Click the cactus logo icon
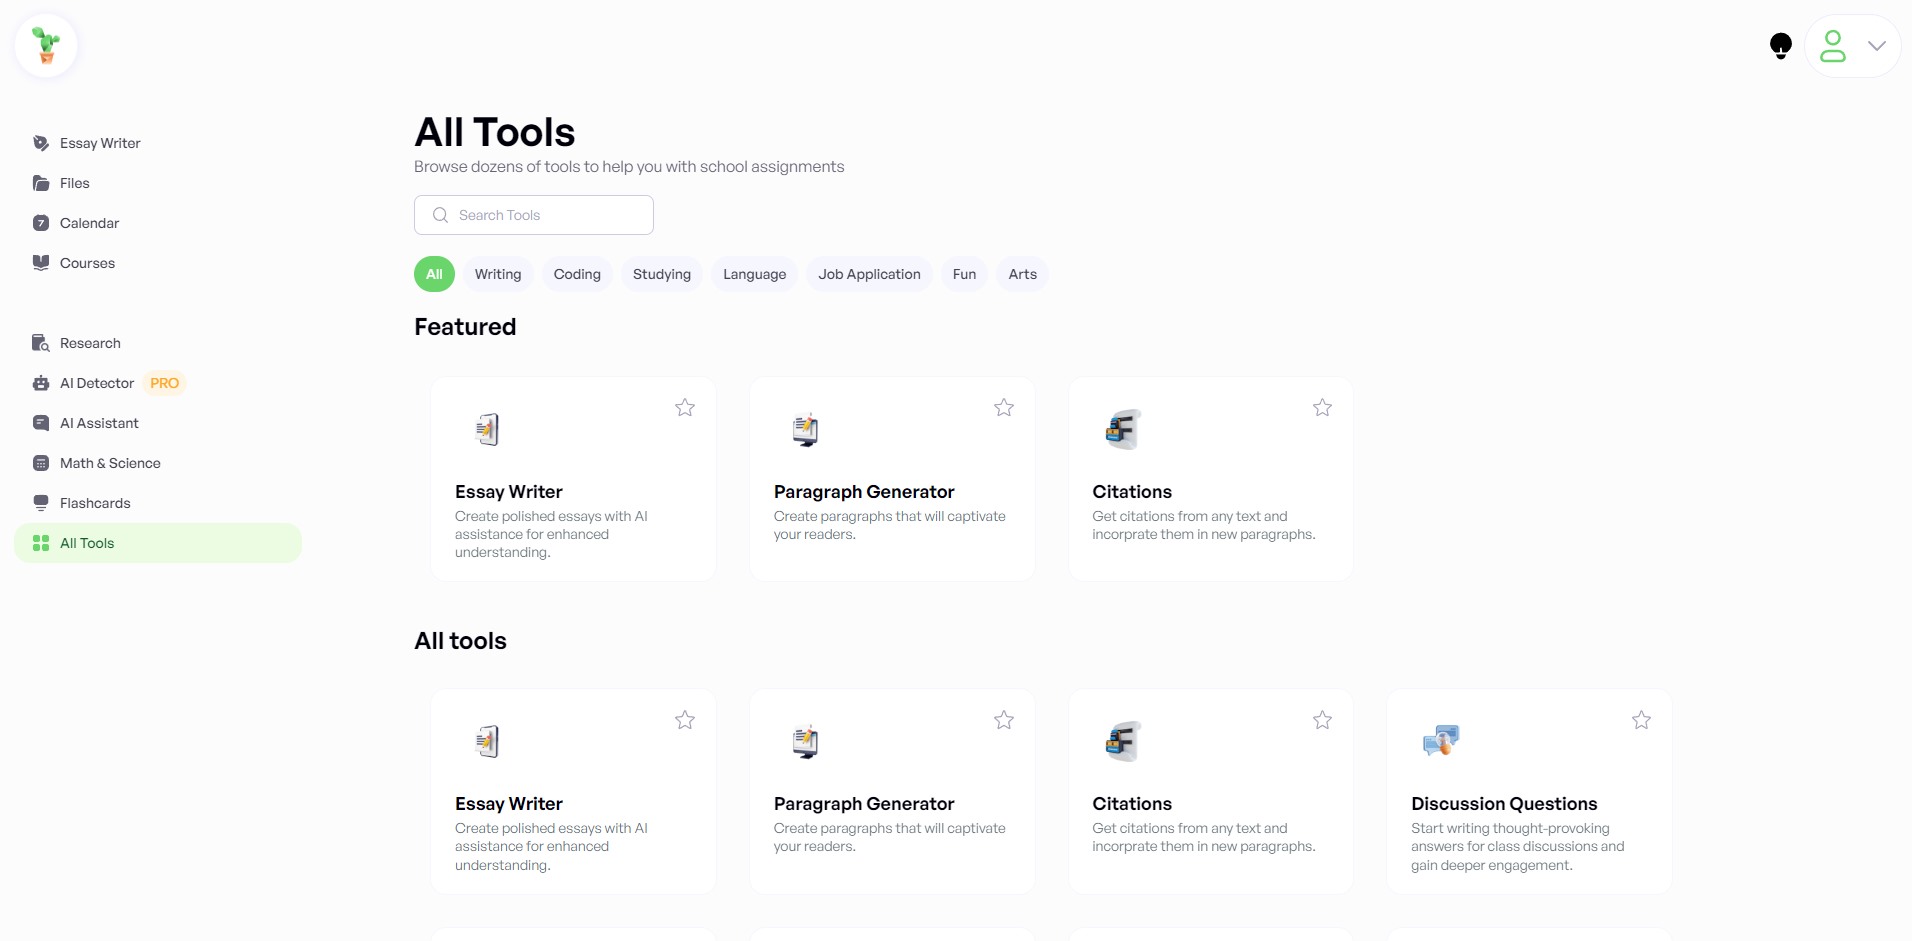Viewport: 1912px width, 941px height. pos(46,46)
